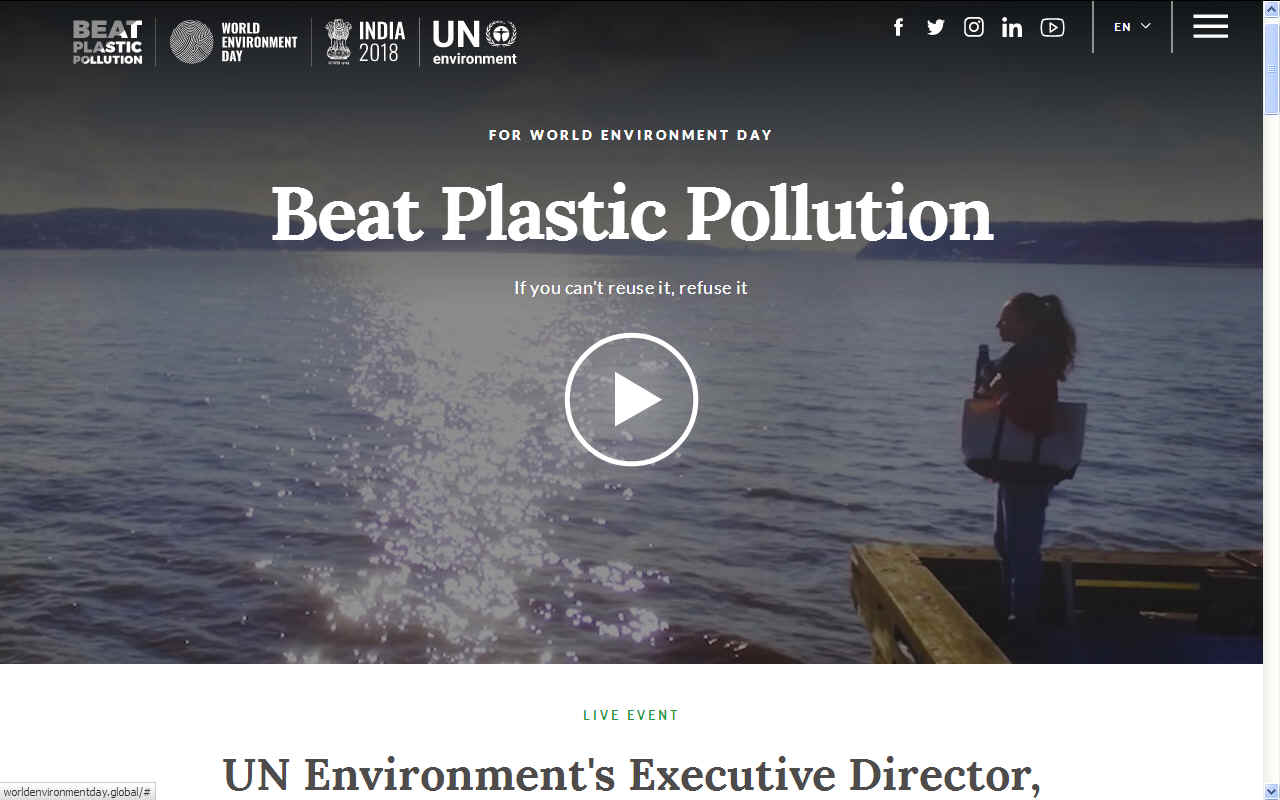Click the For World Environment Day text
The height and width of the screenshot is (800, 1280).
(x=631, y=135)
